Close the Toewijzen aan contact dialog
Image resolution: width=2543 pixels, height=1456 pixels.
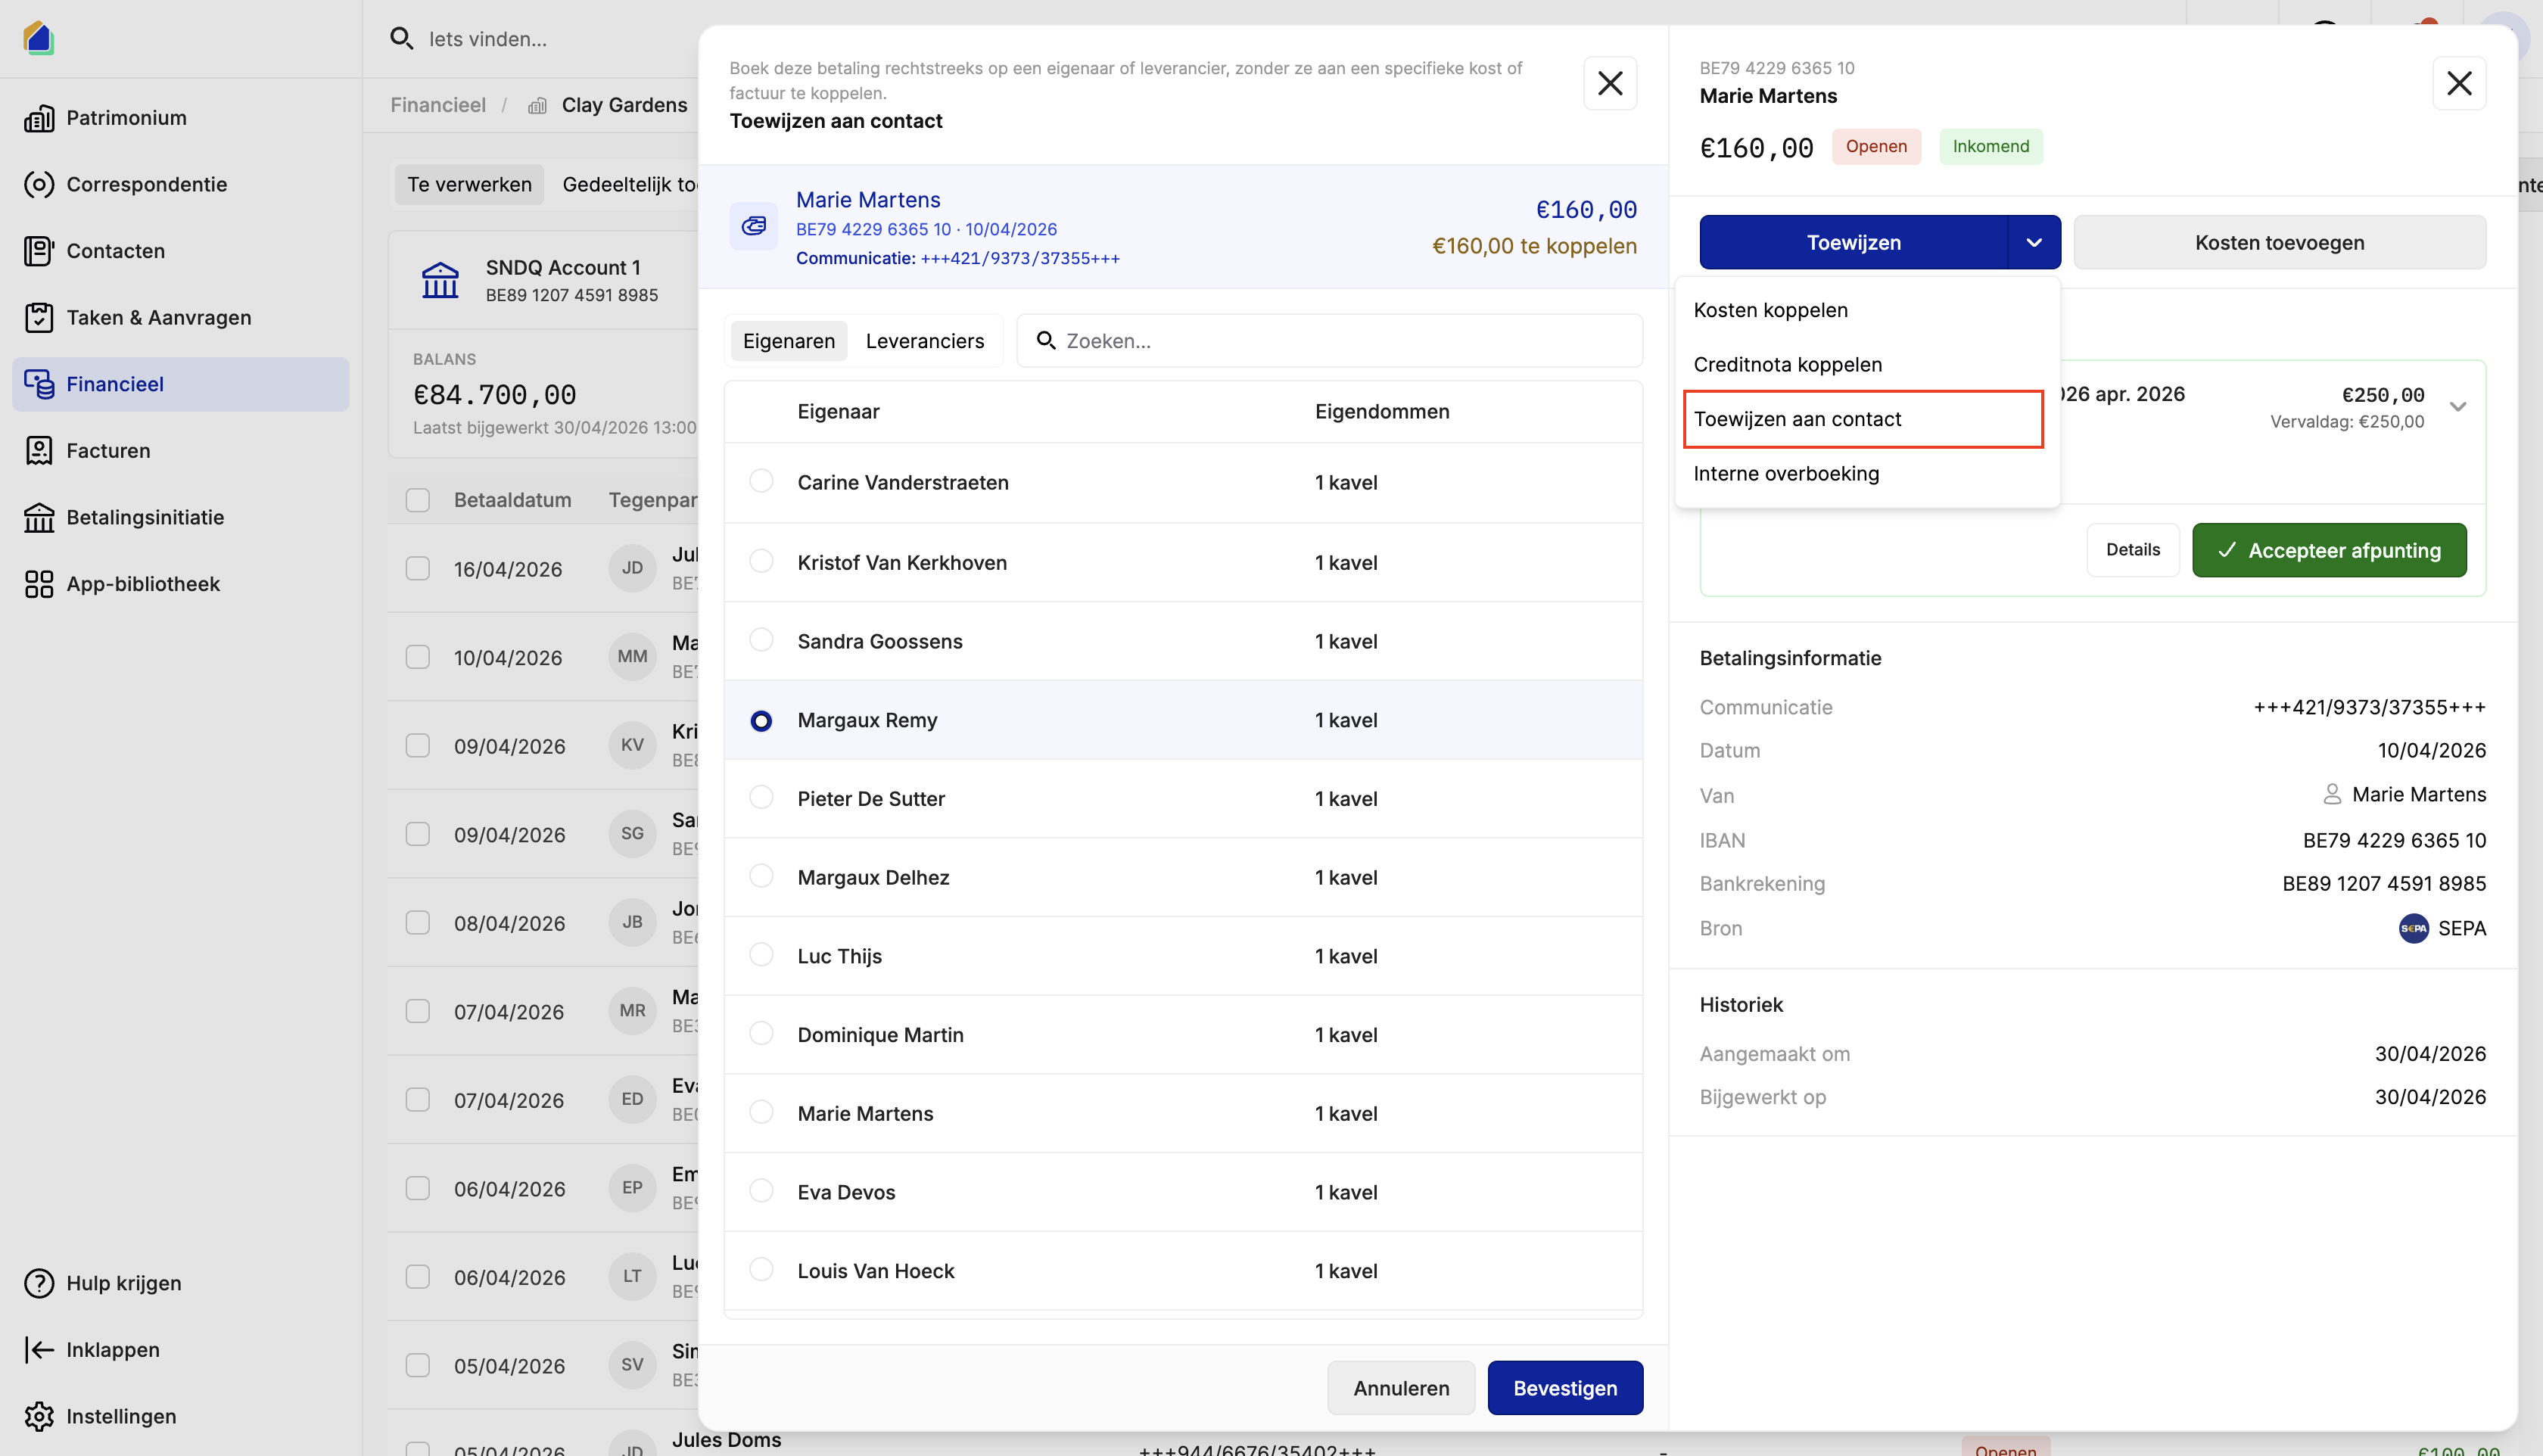[1610, 83]
